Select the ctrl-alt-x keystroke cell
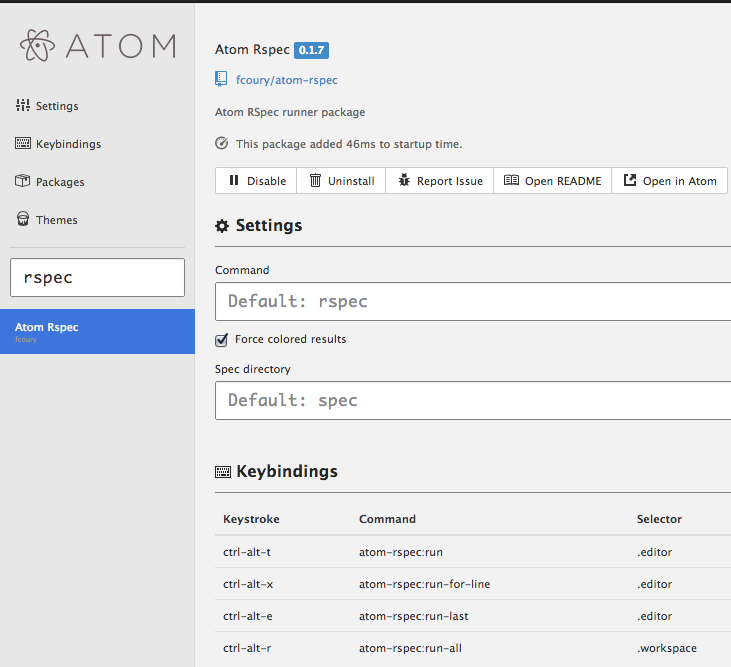Screen dimensions: 731x667 (248, 584)
